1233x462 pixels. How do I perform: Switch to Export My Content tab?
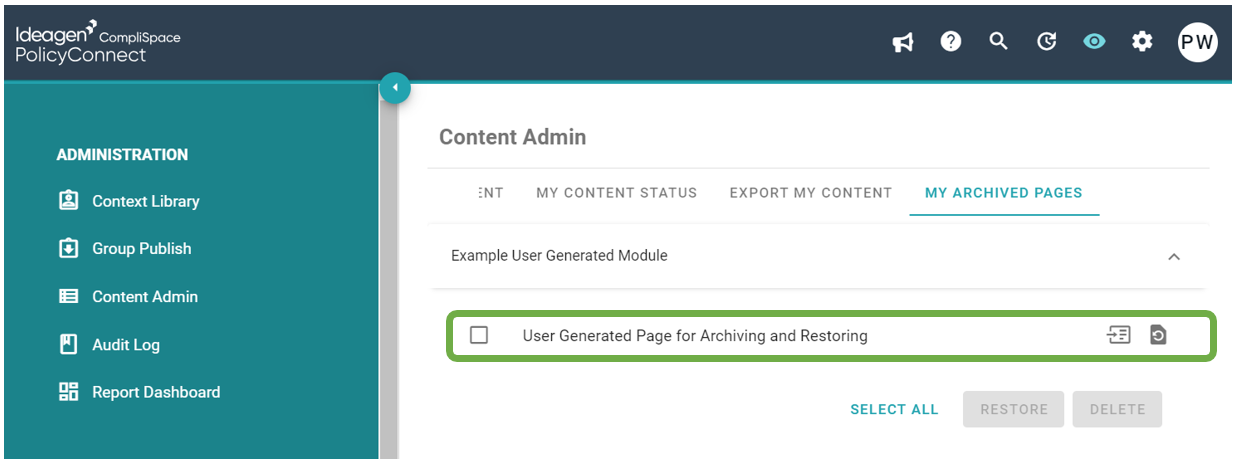[x=810, y=192]
